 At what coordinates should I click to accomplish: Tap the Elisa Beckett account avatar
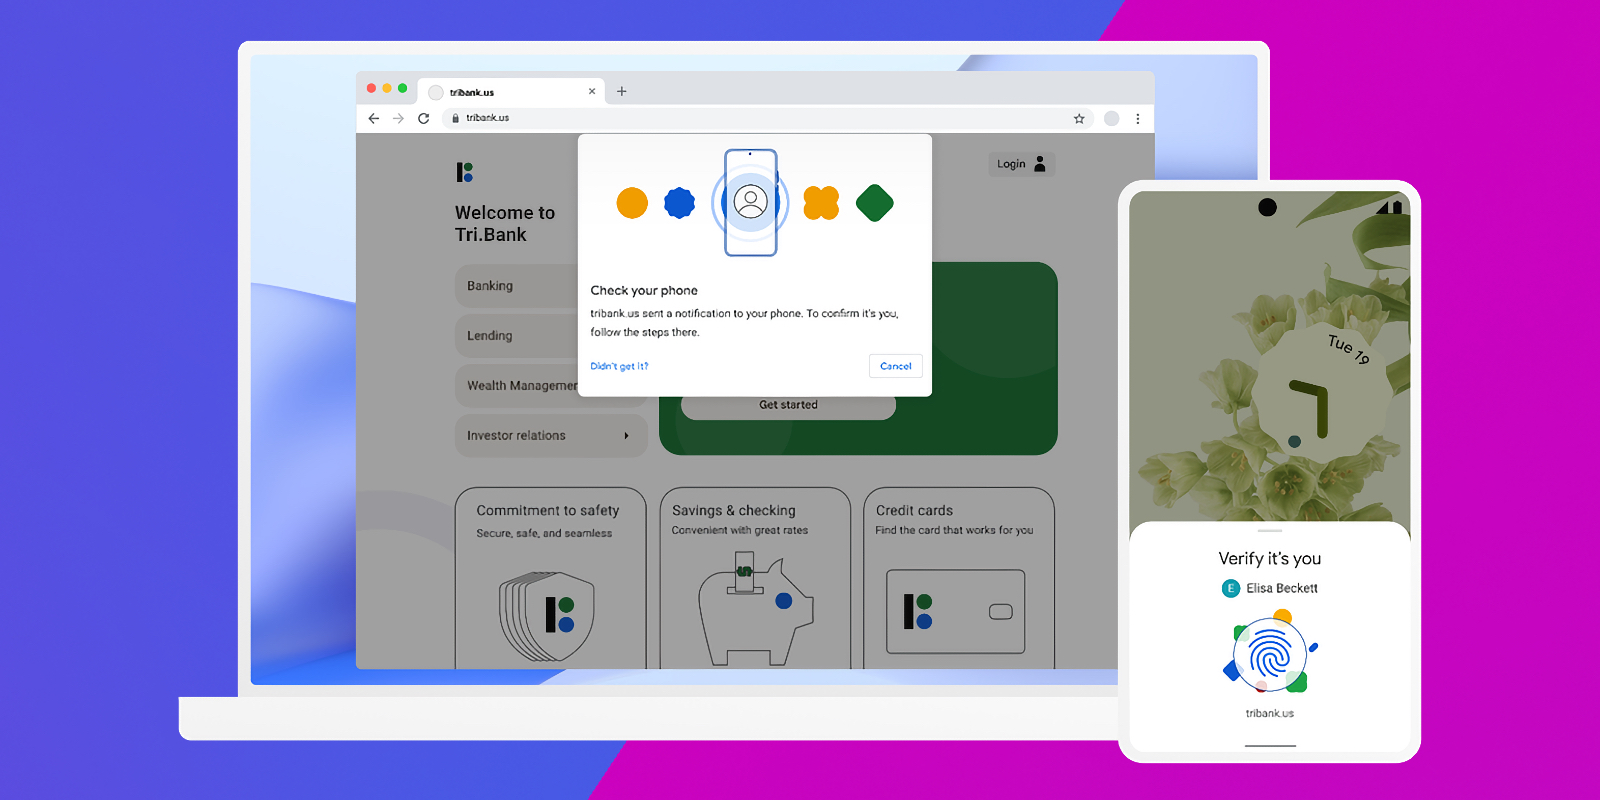pos(1231,588)
